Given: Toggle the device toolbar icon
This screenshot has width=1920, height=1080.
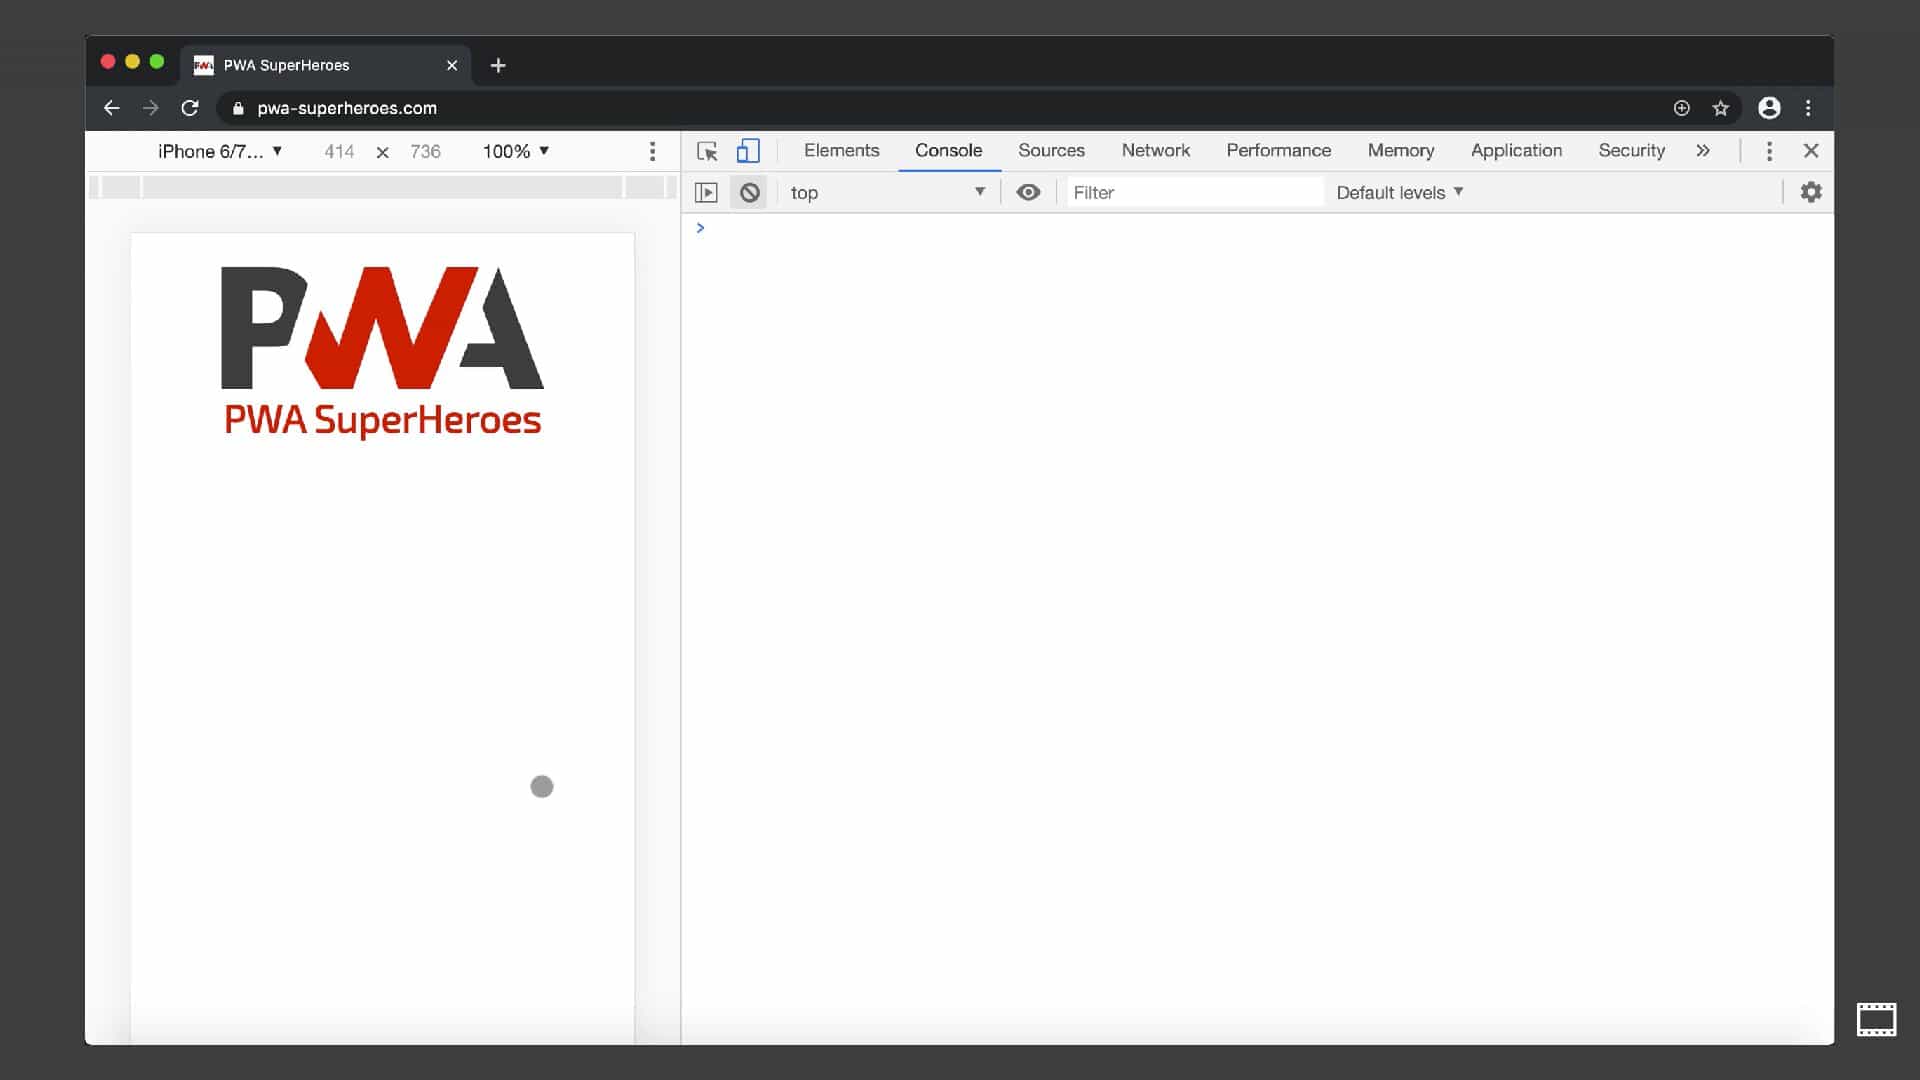Looking at the screenshot, I should (748, 151).
